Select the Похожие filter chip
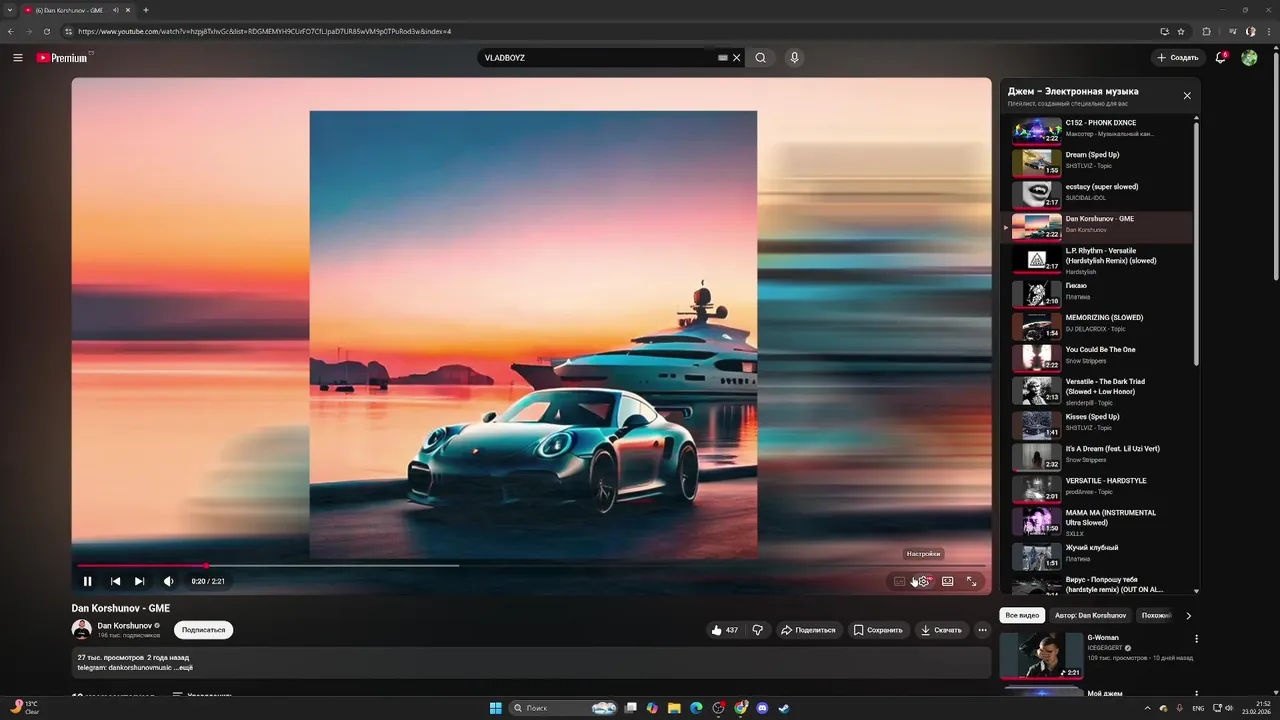 (1156, 615)
